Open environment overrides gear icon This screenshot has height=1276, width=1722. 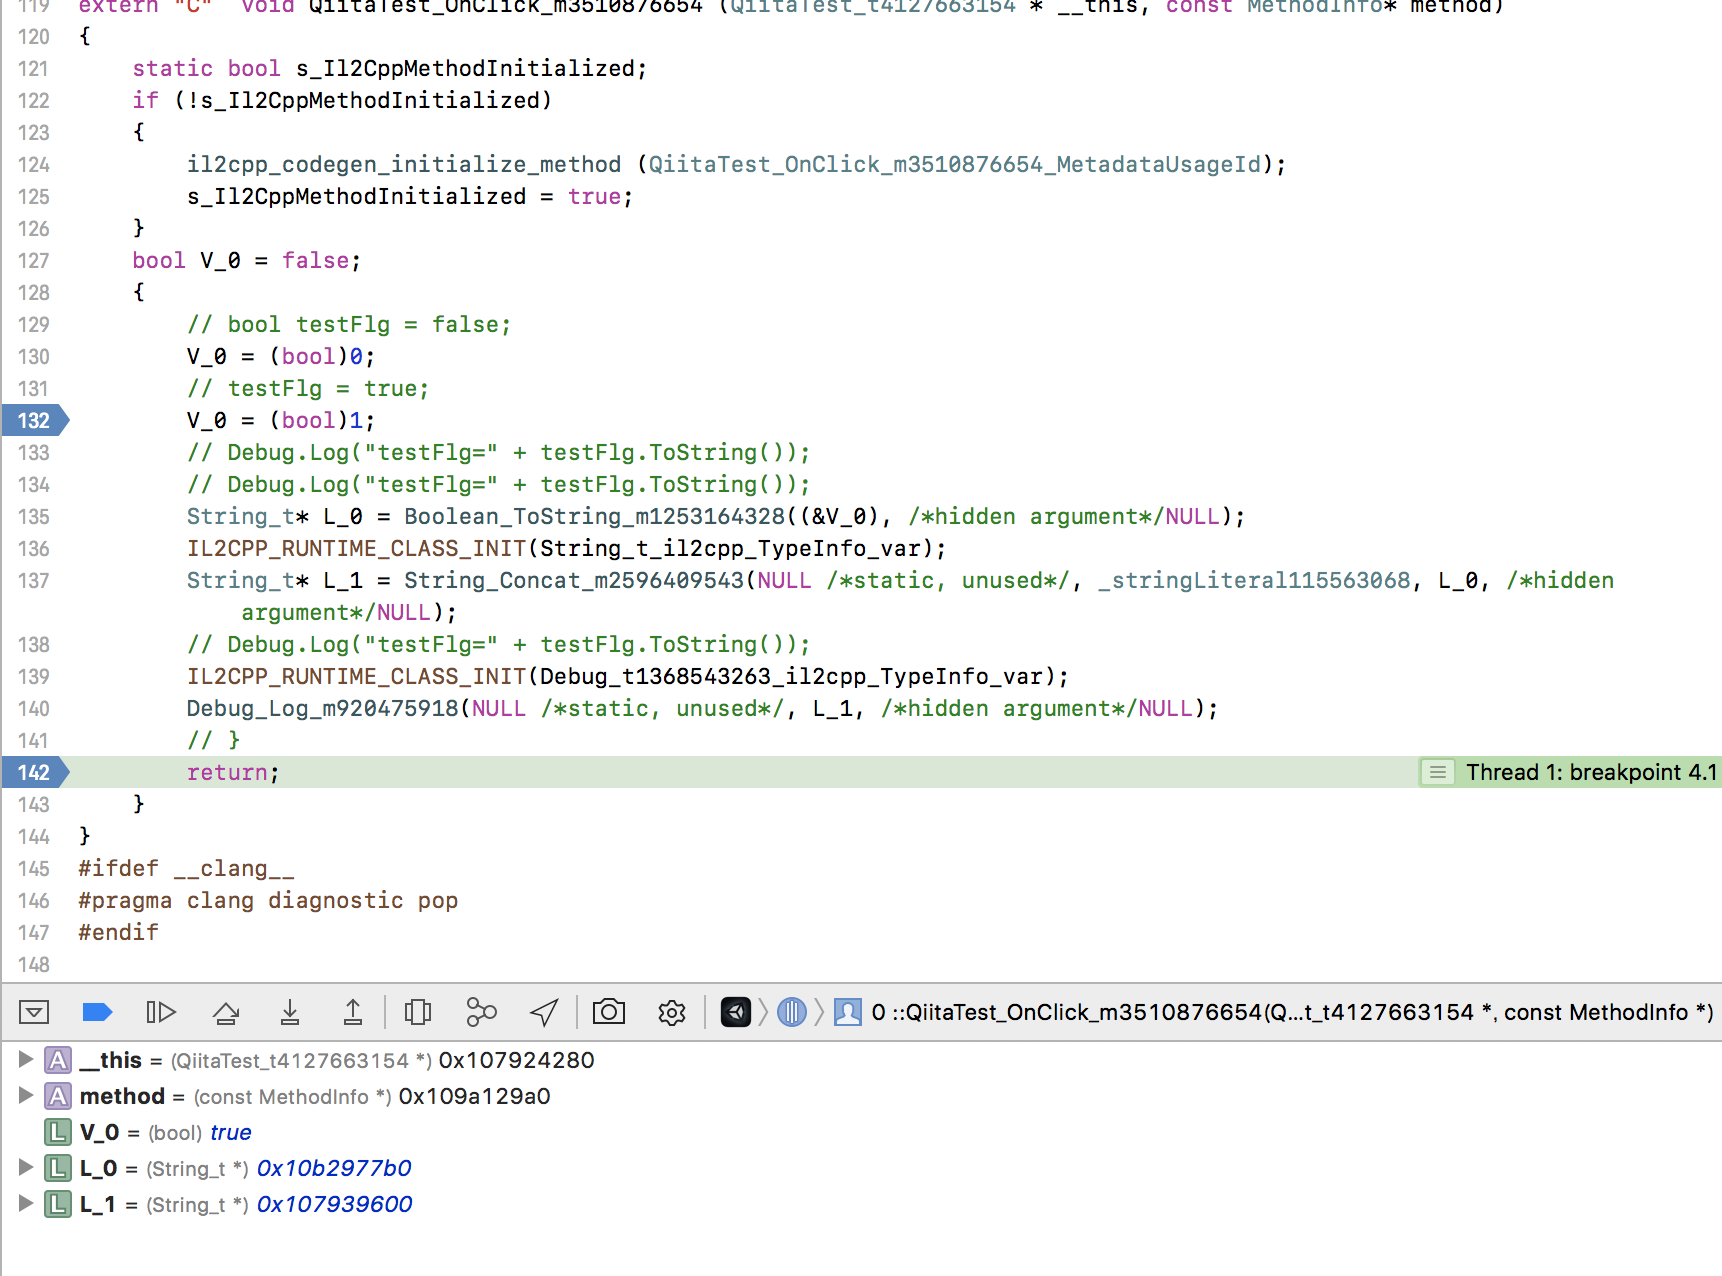pyautogui.click(x=672, y=1012)
